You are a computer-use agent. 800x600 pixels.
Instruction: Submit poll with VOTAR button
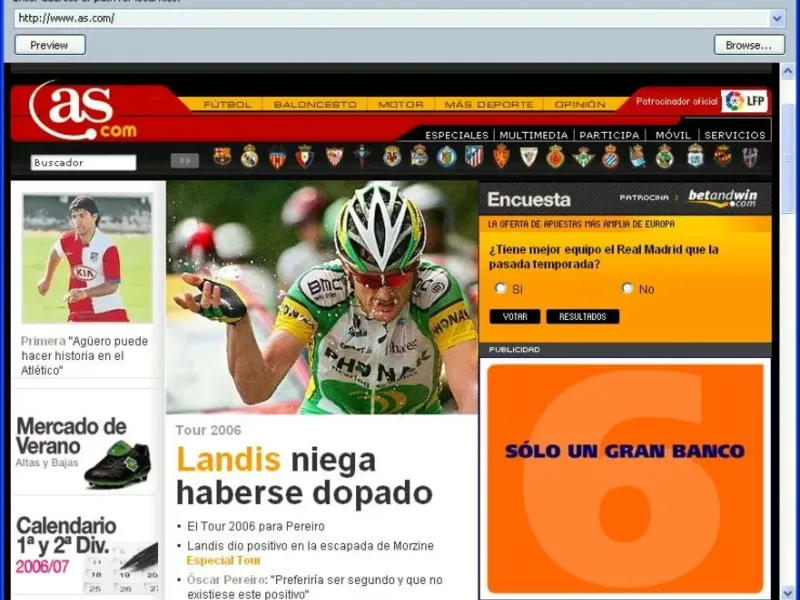pos(515,316)
